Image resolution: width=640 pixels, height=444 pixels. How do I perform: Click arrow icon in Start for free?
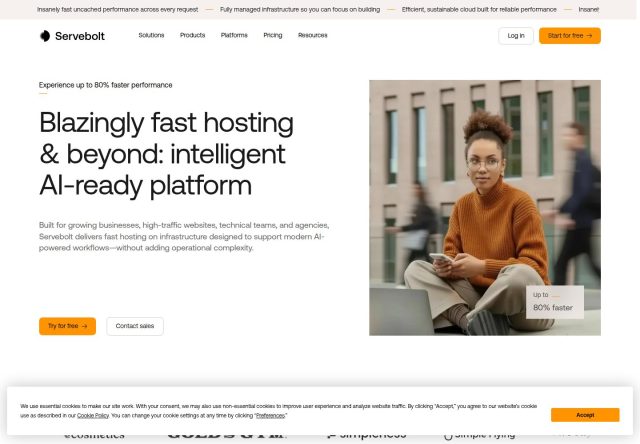589,36
